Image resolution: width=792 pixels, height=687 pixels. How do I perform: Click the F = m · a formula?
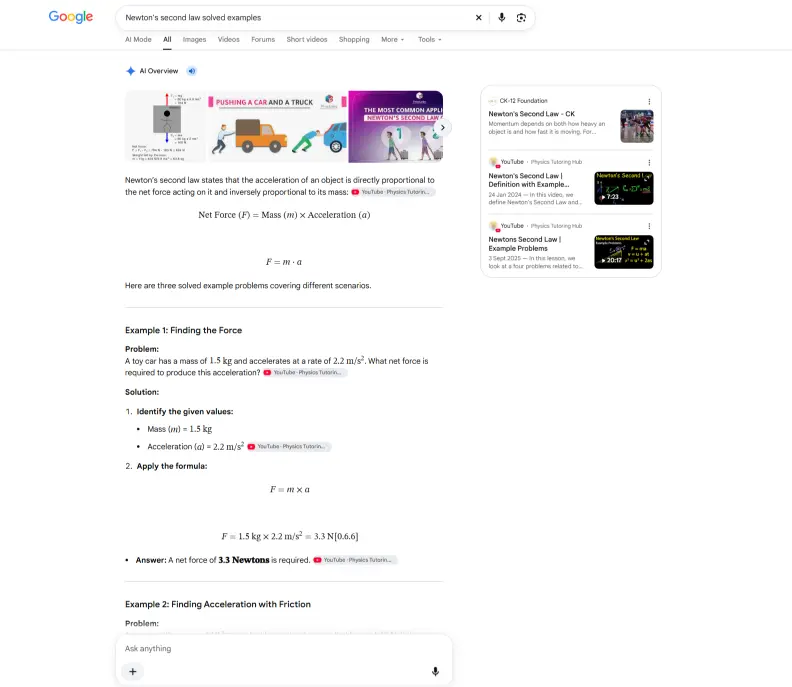284,262
